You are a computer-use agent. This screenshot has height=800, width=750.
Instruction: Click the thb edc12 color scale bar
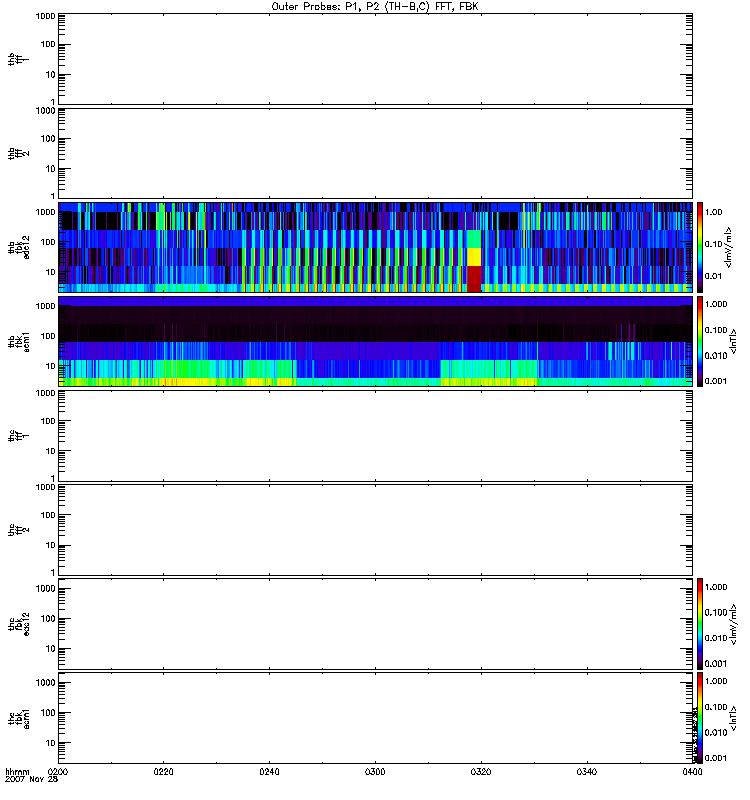(701, 247)
